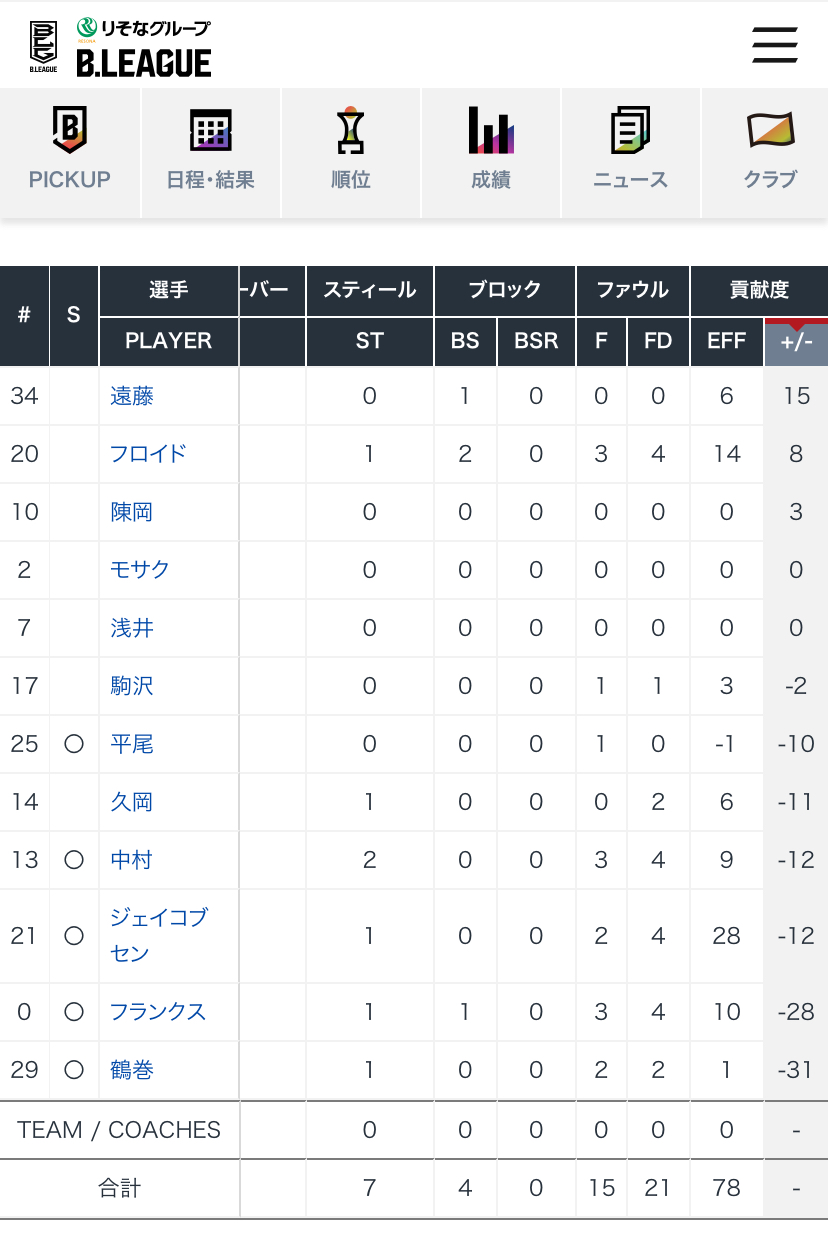Open player フロイド profile link
828x1253 pixels.
pyautogui.click(x=148, y=454)
